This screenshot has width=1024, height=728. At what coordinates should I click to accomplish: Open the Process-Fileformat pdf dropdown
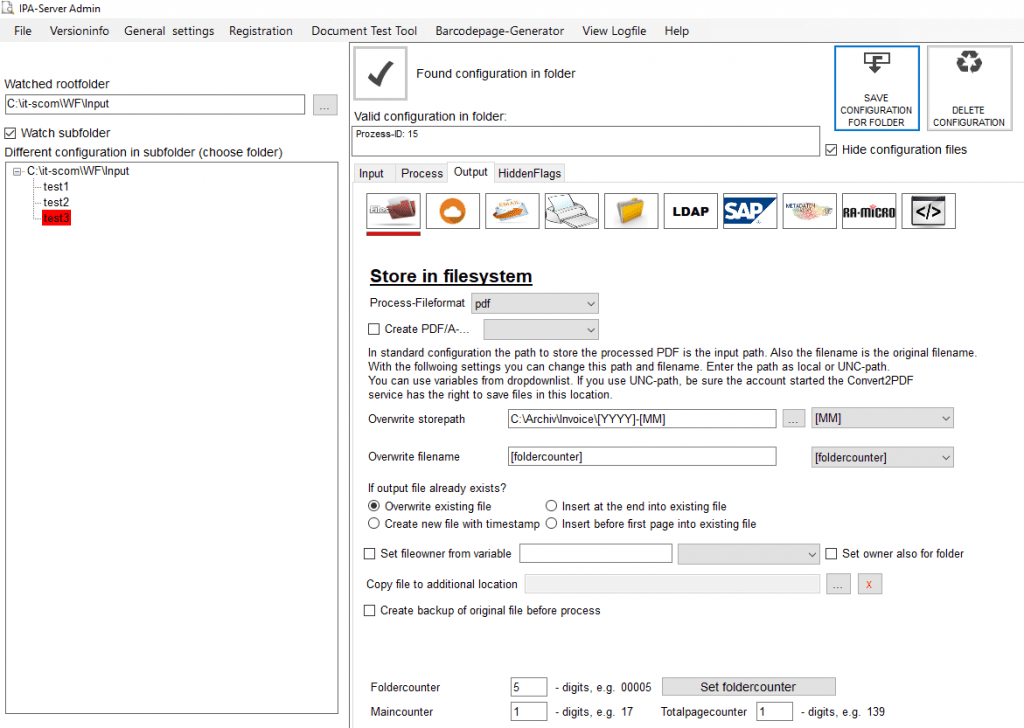coord(535,303)
